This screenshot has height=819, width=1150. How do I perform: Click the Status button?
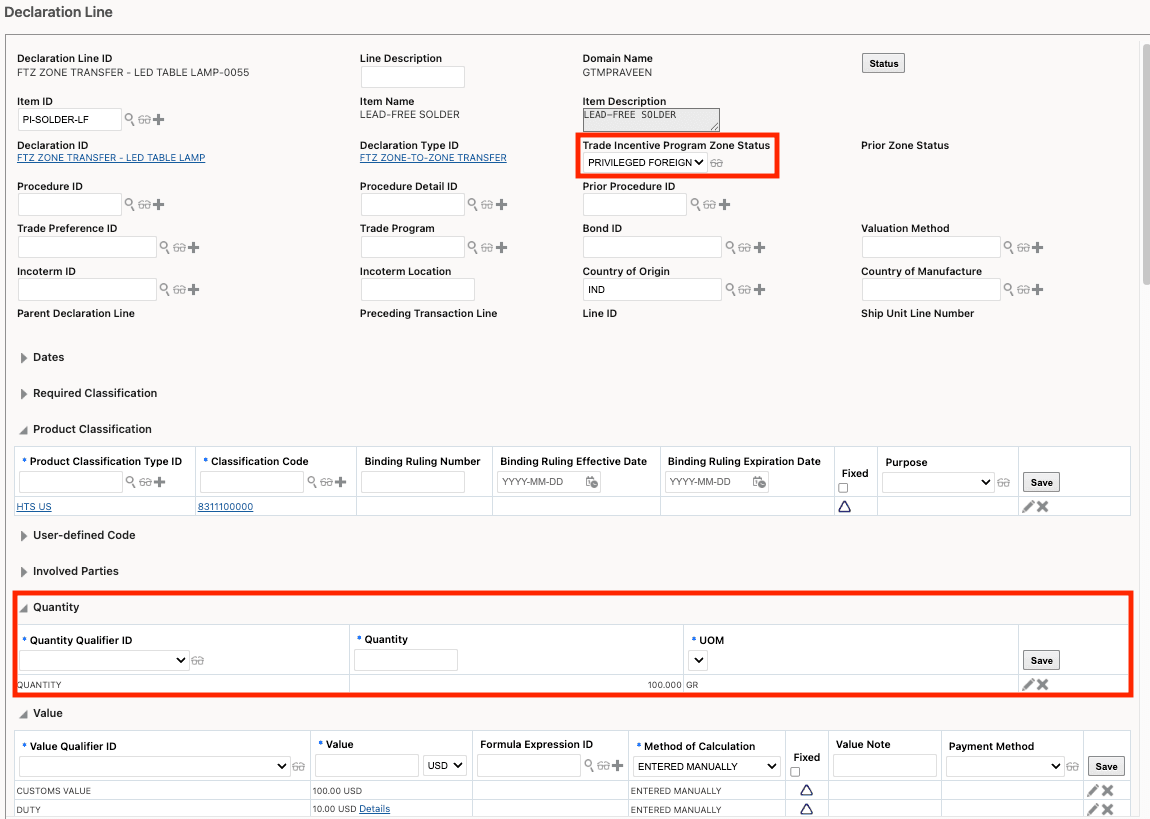883,64
